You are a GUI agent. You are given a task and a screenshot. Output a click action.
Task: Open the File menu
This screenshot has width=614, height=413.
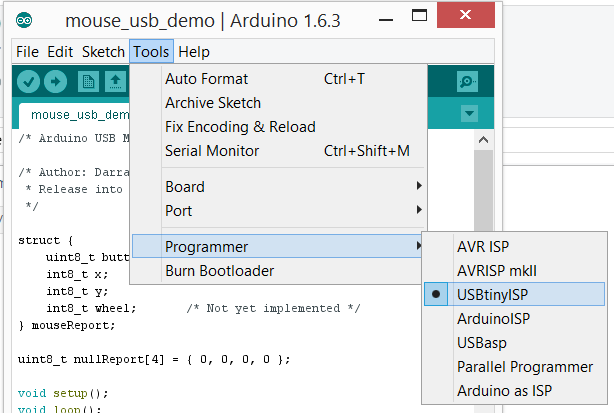click(27, 52)
